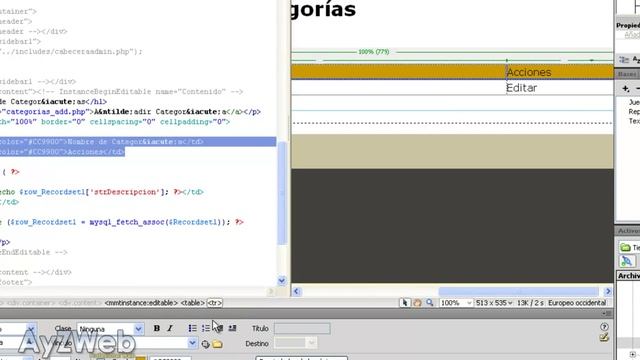This screenshot has width=640, height=360.
Task: Choose the Select (arrow) tool in status bar
Action: pyautogui.click(x=404, y=303)
